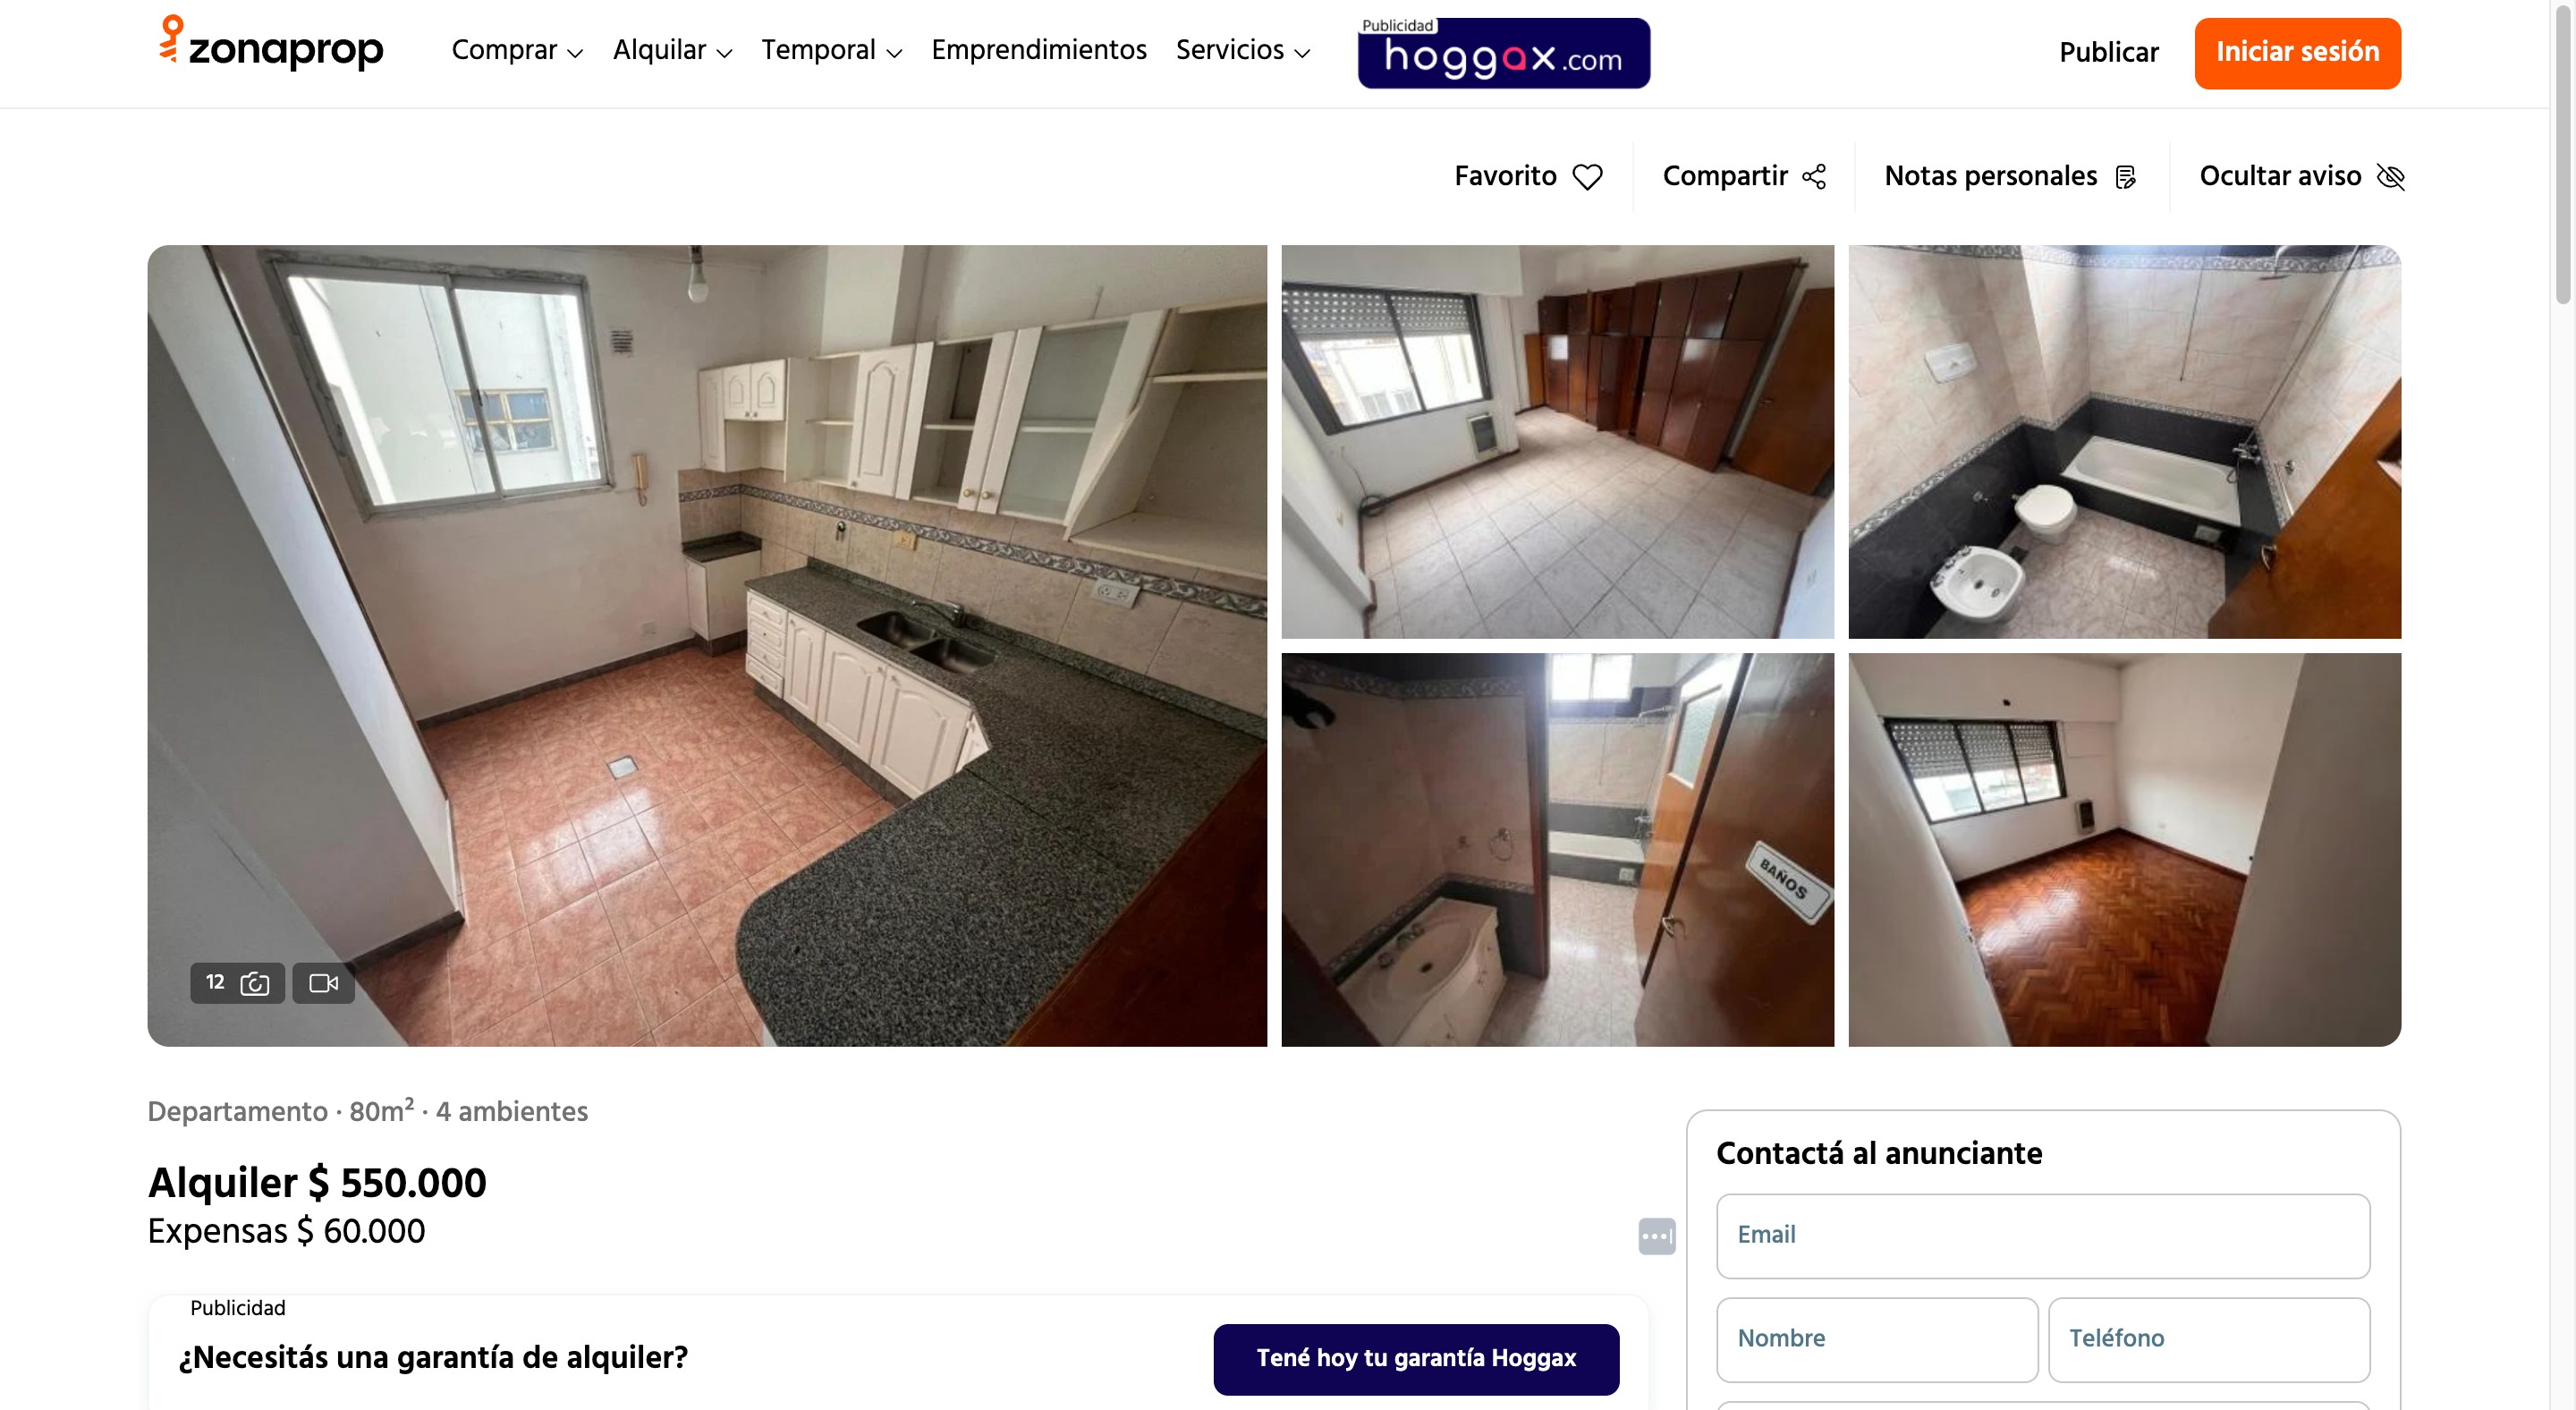Click the Zonaprop logo

271,44
